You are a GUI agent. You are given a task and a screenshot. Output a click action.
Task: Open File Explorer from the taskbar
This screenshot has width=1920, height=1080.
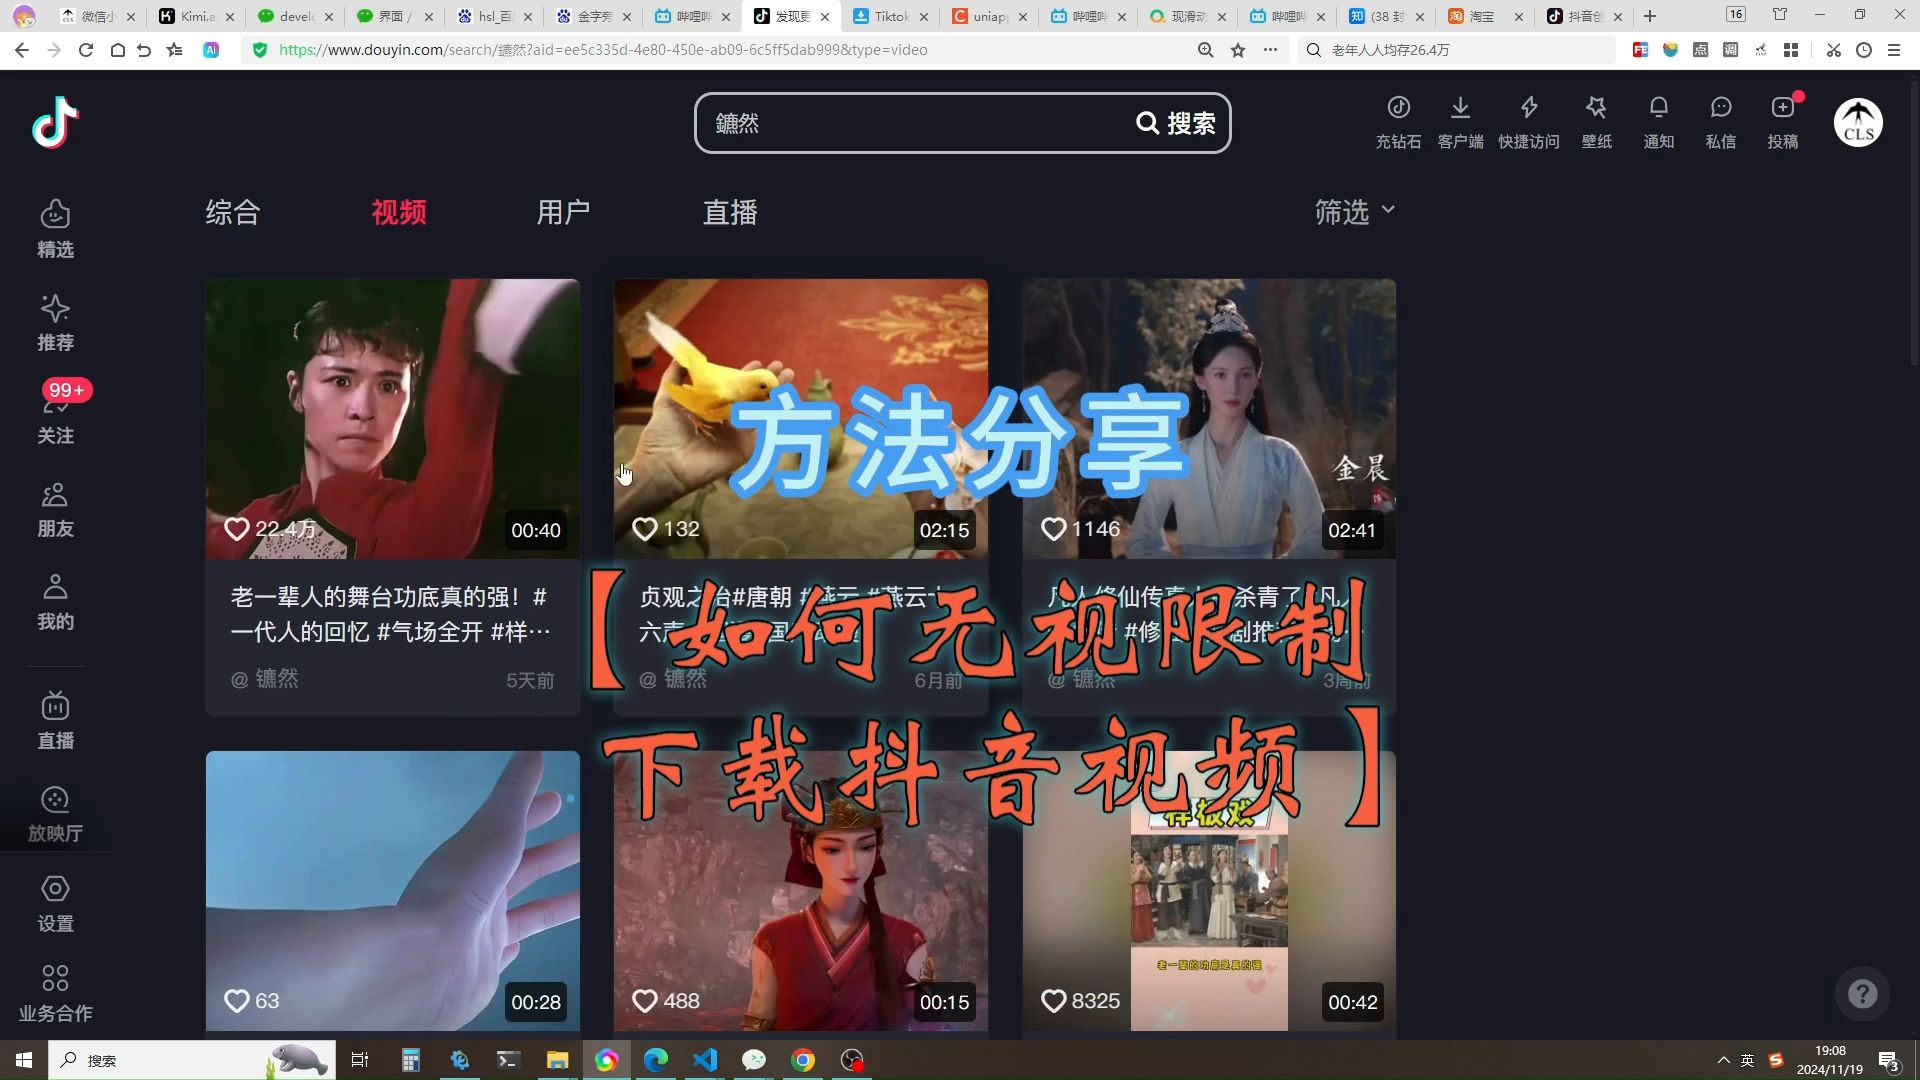[x=557, y=1060]
